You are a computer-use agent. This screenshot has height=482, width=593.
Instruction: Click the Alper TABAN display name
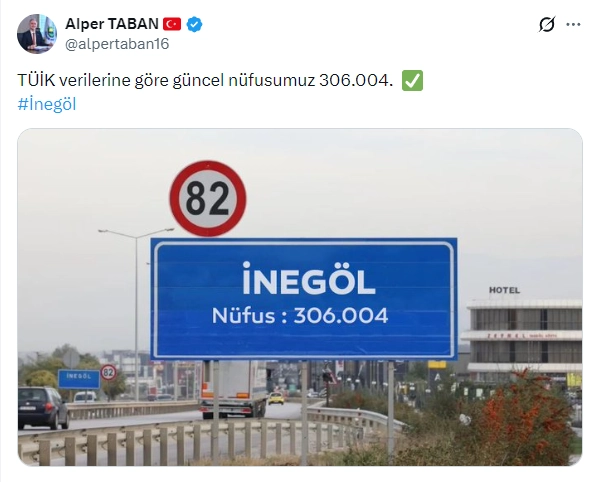point(112,24)
